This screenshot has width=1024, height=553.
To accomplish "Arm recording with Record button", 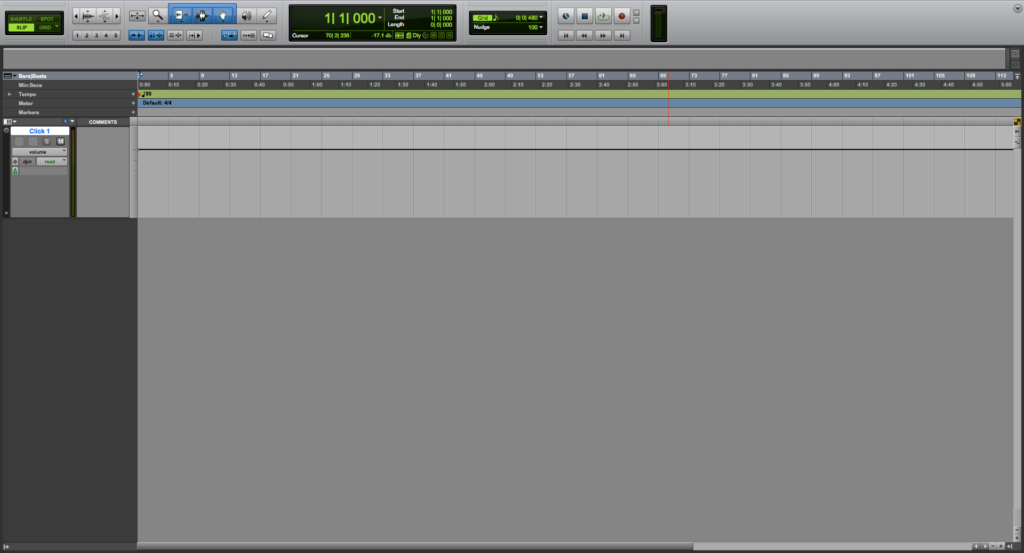I will point(622,16).
